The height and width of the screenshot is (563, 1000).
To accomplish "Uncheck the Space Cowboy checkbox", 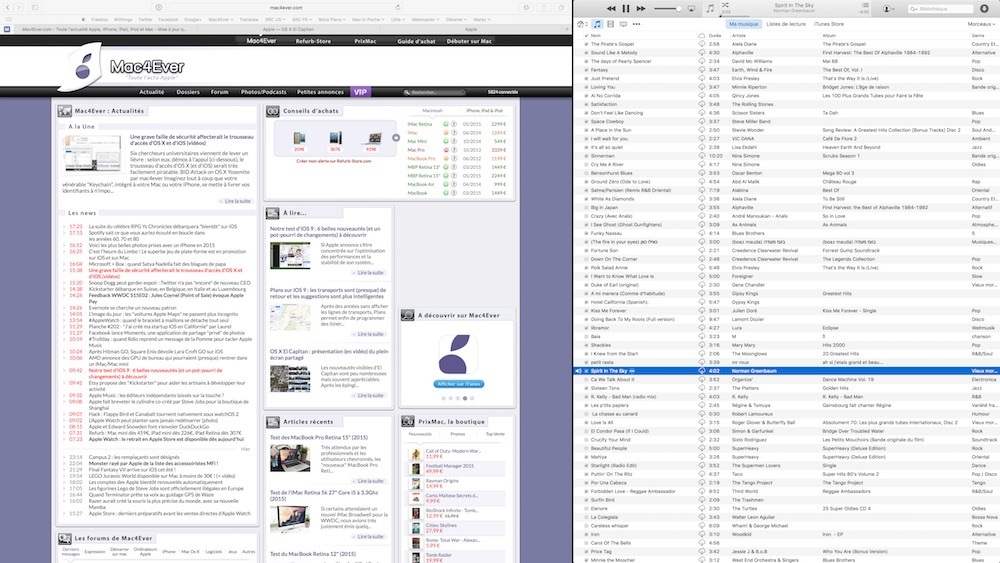I will 587,121.
